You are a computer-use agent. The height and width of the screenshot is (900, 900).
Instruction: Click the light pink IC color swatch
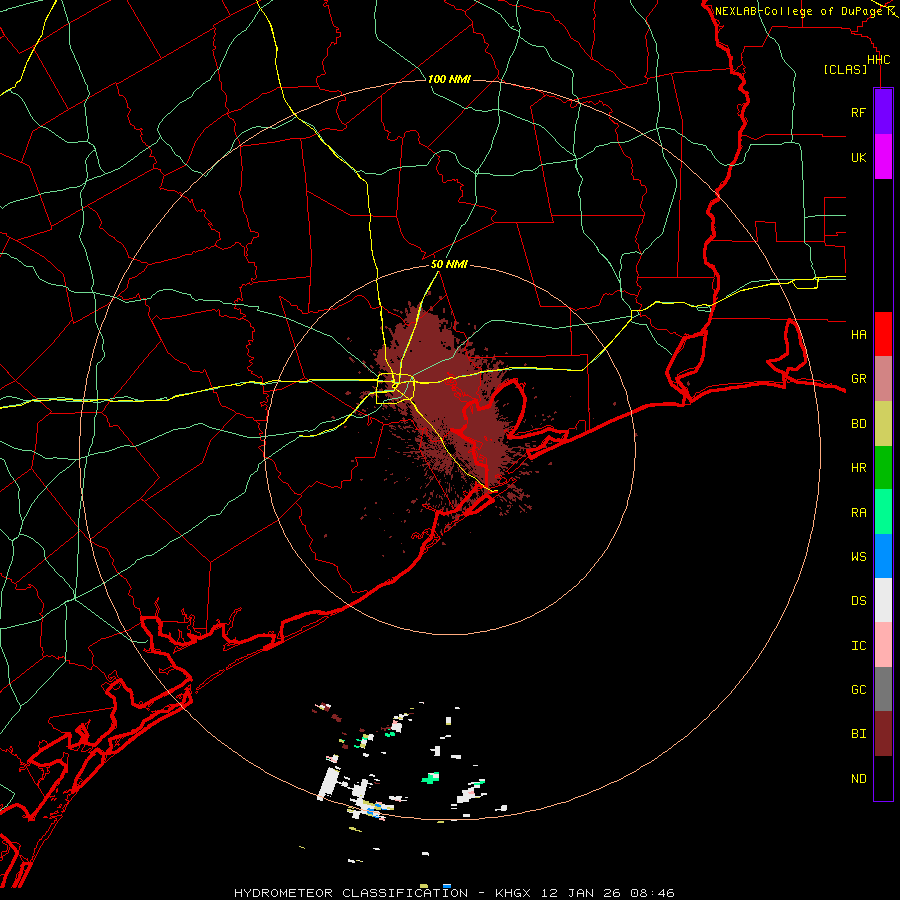[x=883, y=645]
